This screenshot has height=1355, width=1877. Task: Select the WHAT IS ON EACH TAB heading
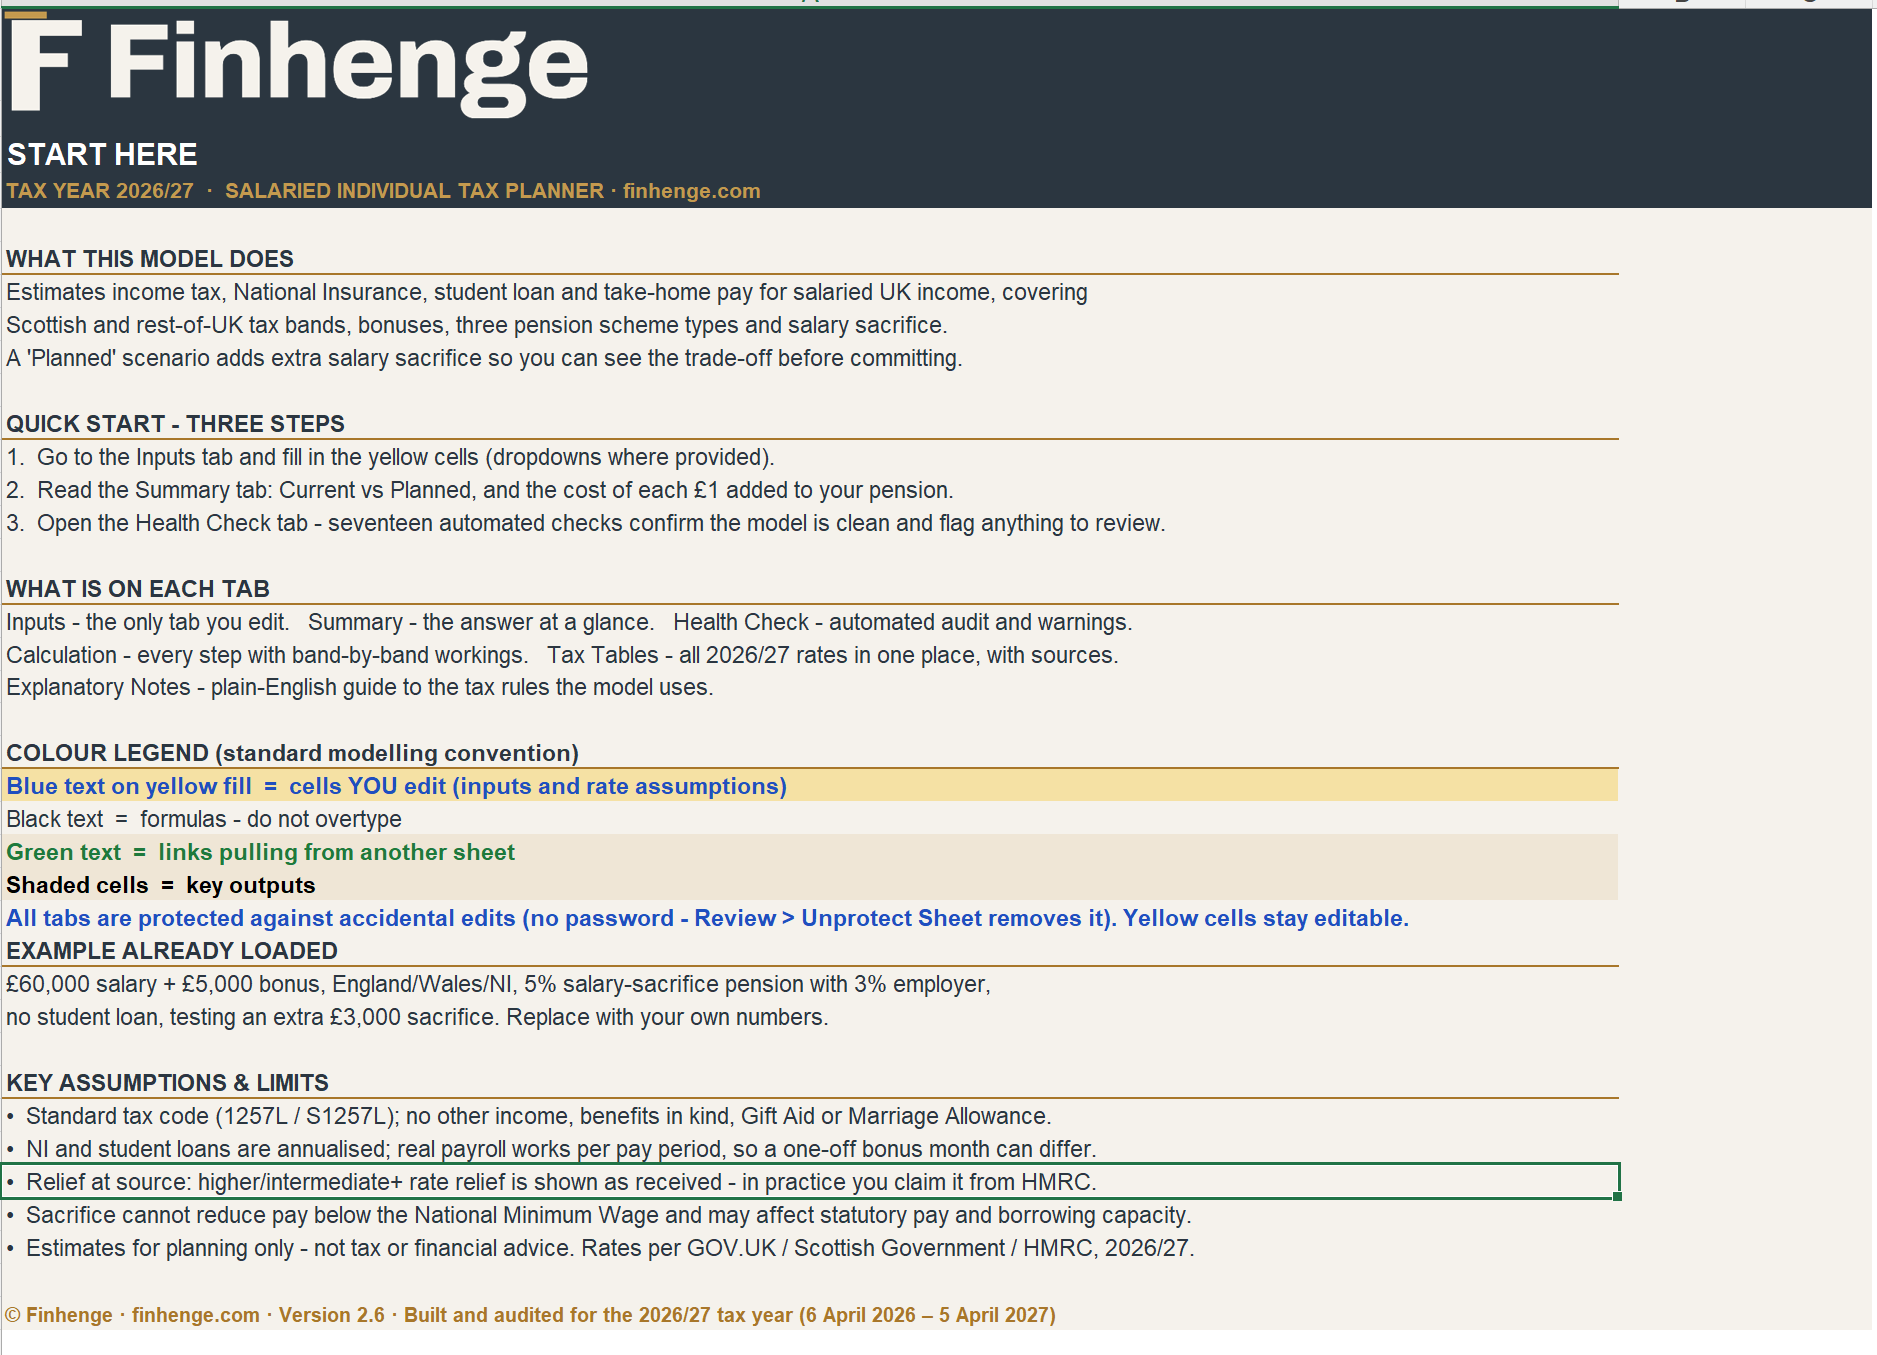[138, 589]
